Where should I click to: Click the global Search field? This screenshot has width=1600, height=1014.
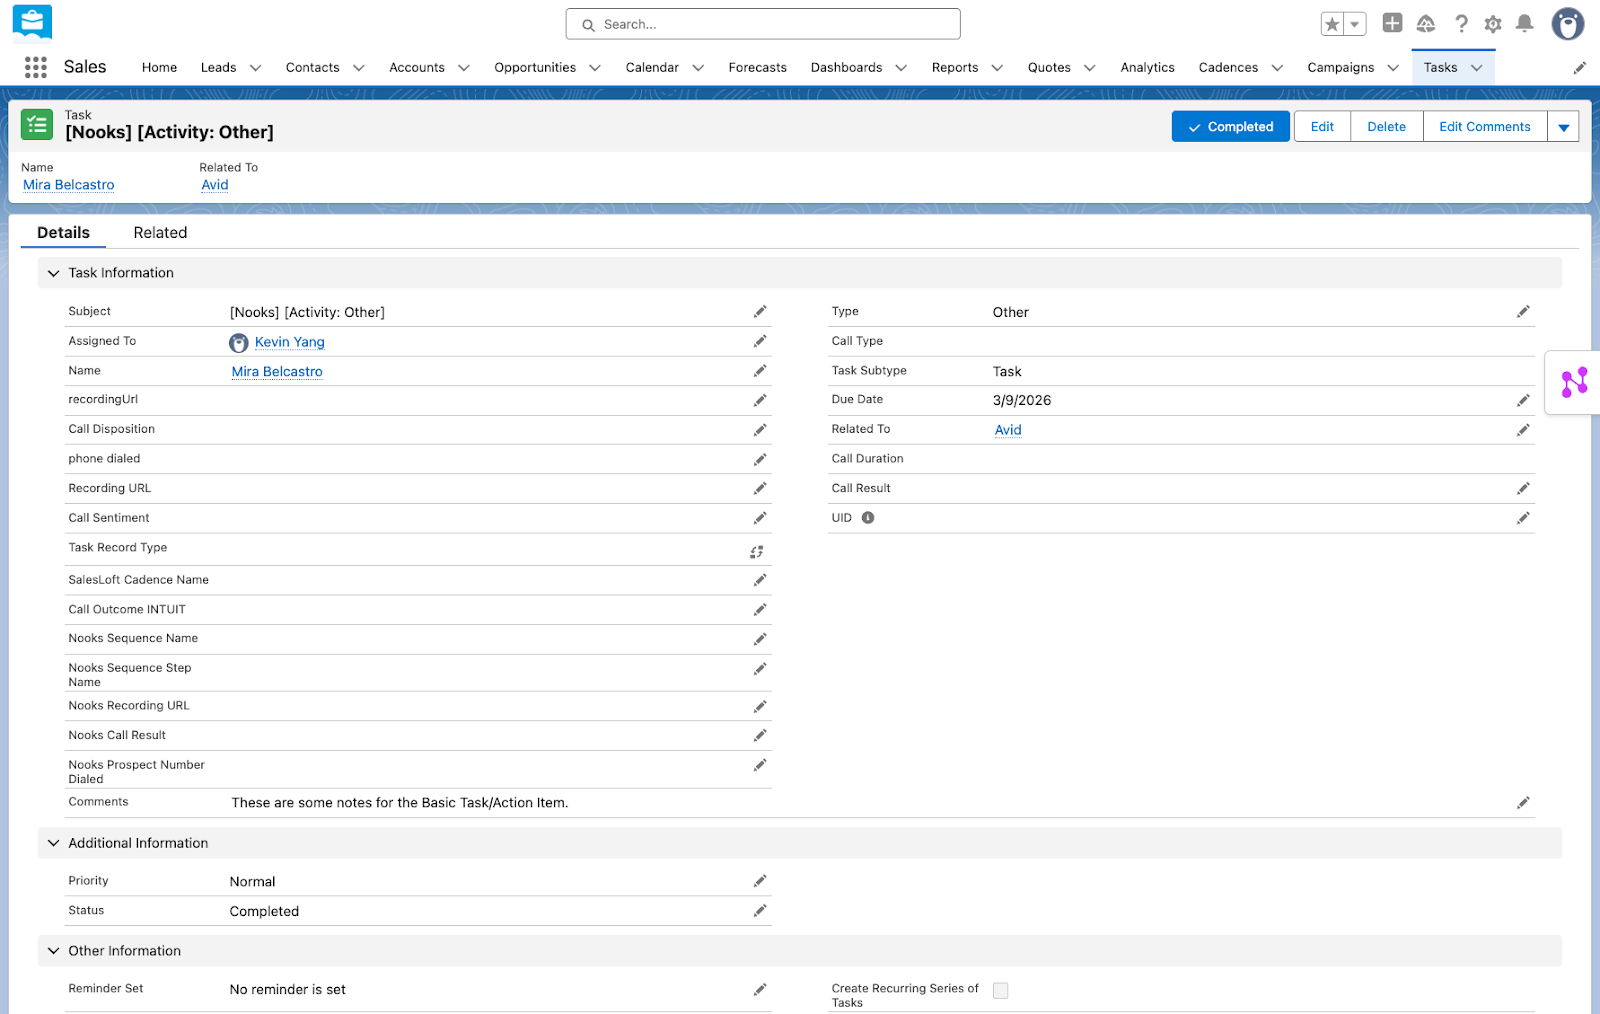(x=763, y=24)
